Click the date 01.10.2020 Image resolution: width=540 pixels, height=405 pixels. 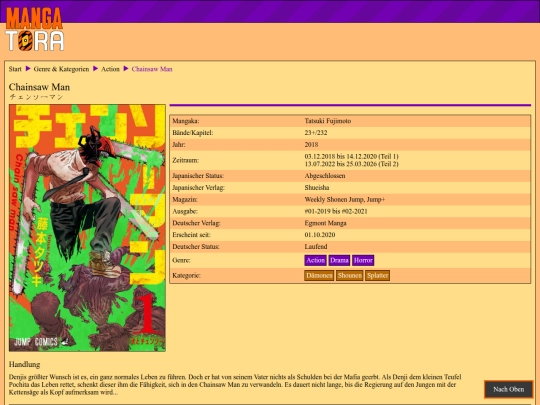[320, 235]
